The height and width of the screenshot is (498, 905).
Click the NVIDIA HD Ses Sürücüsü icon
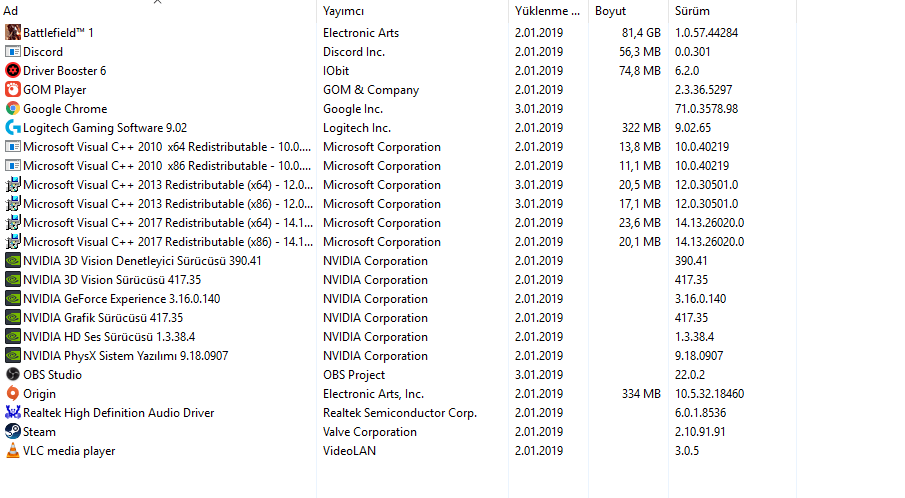click(x=13, y=336)
